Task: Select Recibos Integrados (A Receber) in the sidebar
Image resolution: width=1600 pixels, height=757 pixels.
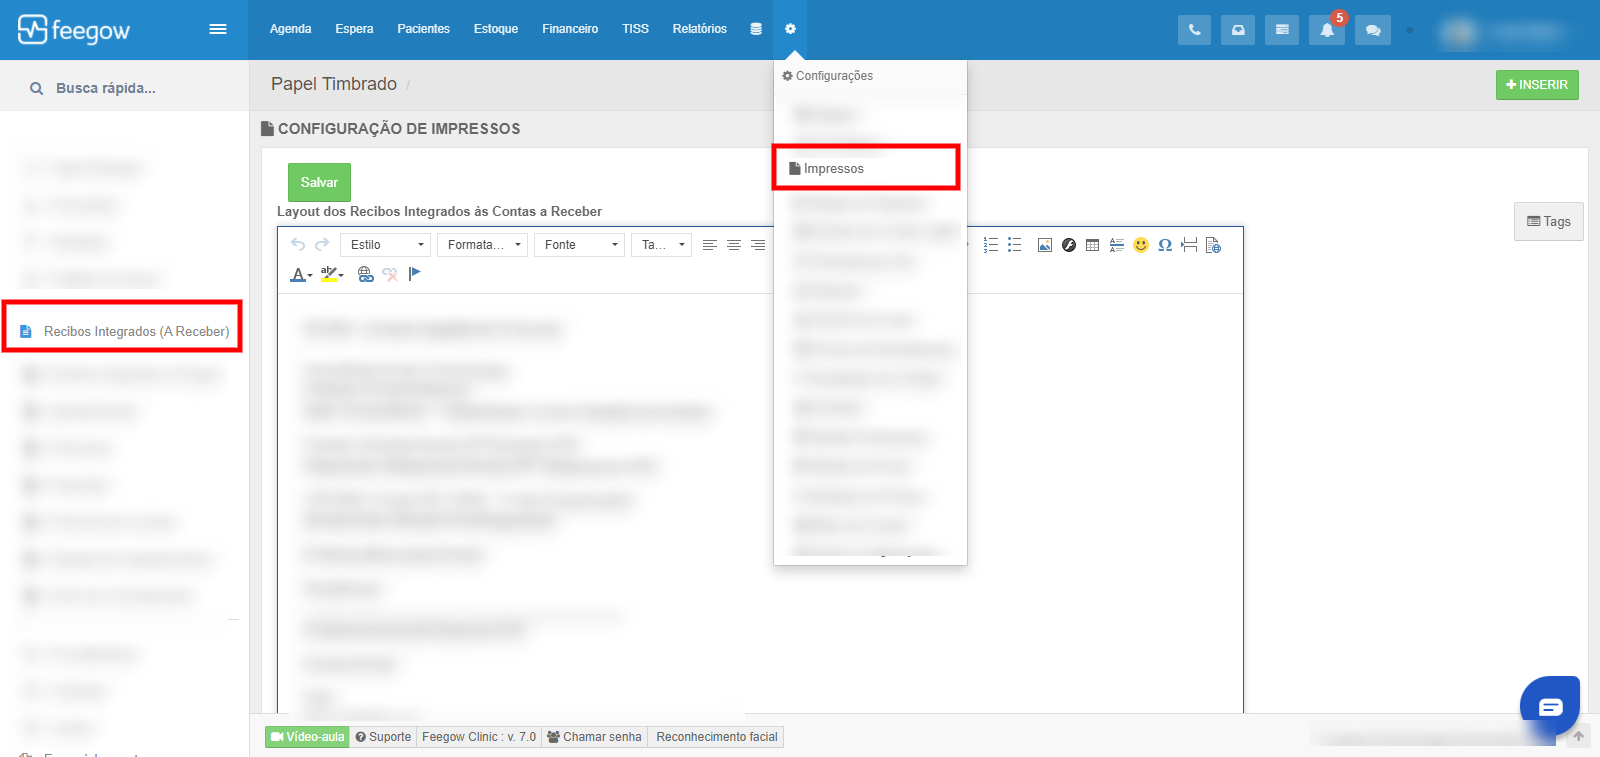Action: coord(124,331)
